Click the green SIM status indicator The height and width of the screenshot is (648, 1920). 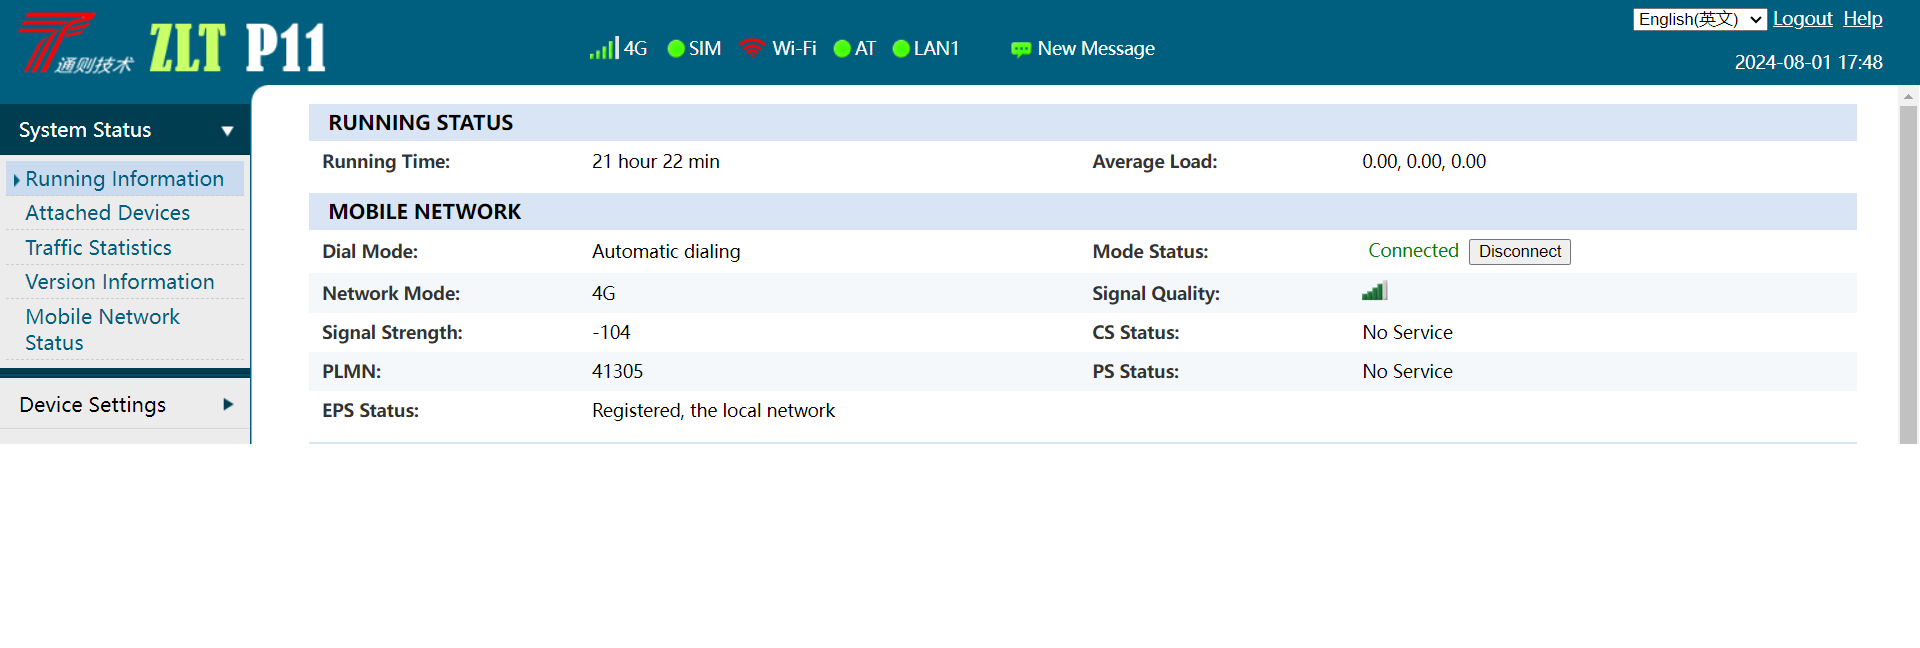(676, 48)
